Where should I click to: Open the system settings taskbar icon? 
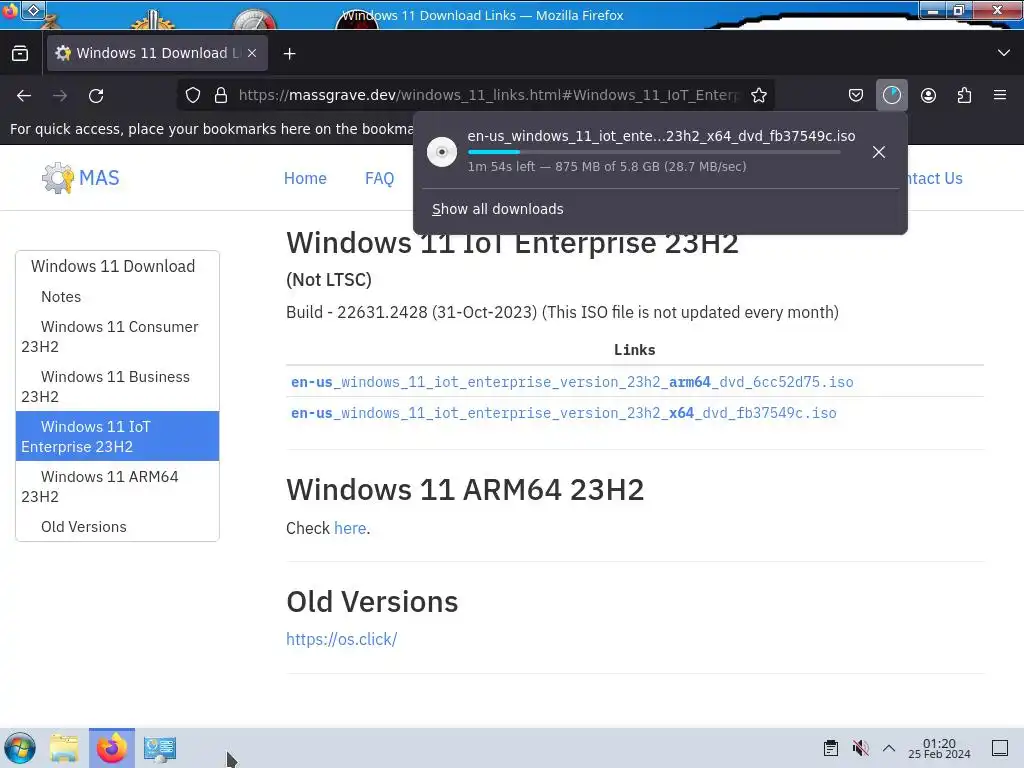(x=160, y=748)
